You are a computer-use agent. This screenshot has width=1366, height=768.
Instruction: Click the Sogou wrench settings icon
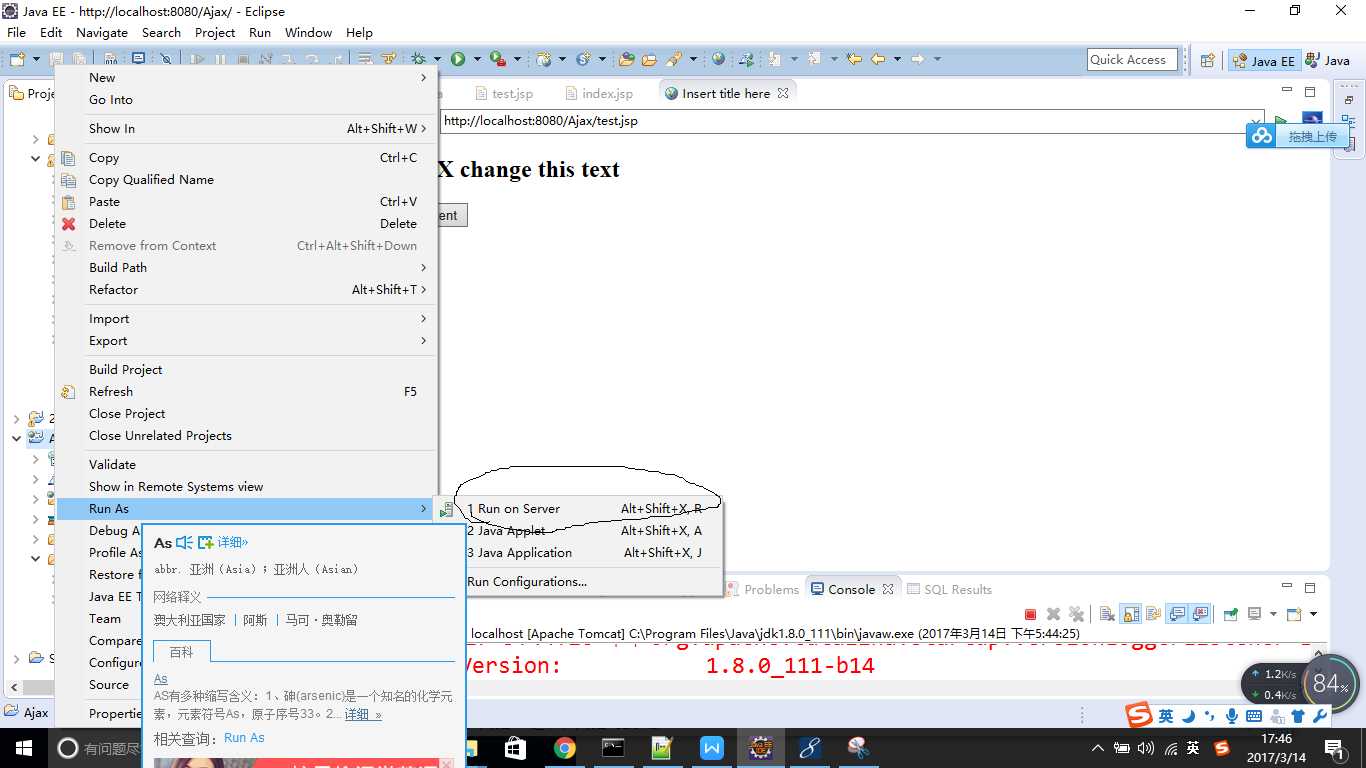click(x=1319, y=717)
